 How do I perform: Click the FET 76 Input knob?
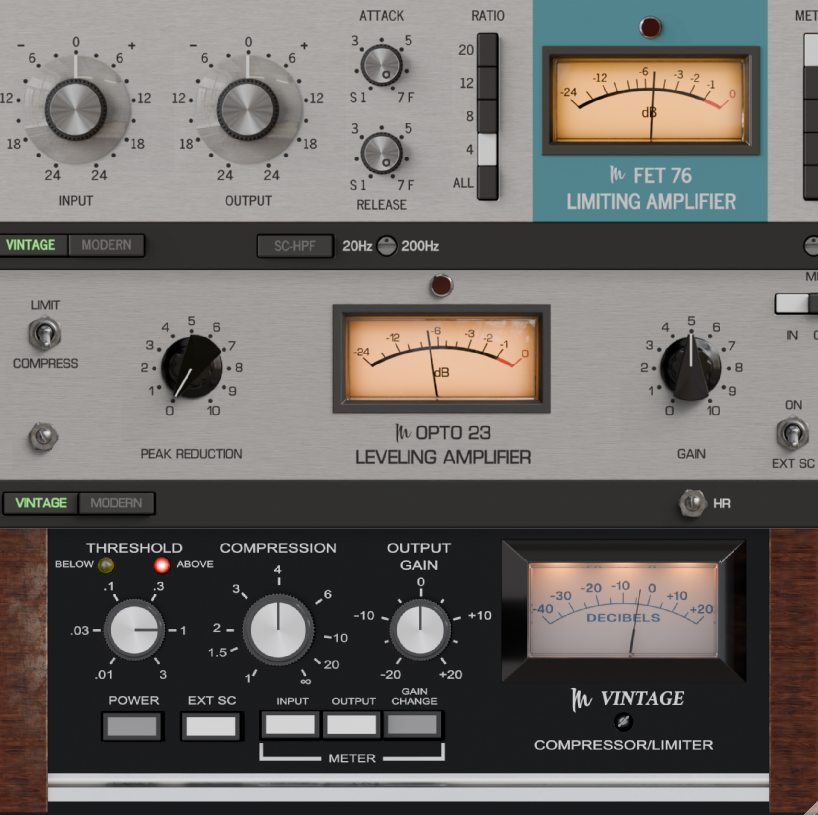click(x=76, y=110)
